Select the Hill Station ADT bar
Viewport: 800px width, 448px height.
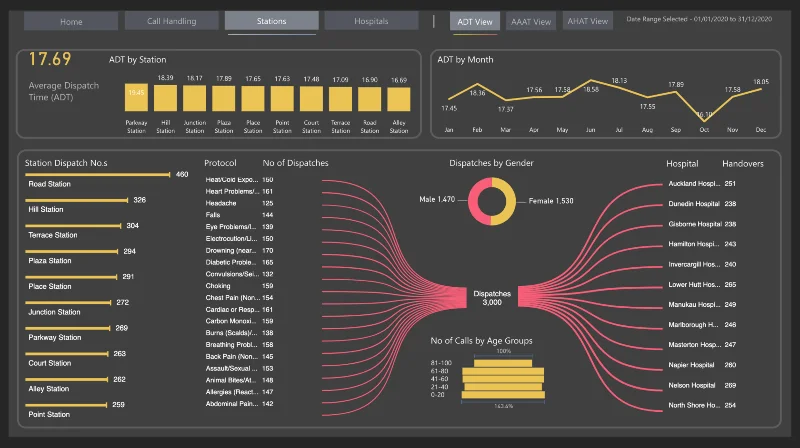coord(165,98)
